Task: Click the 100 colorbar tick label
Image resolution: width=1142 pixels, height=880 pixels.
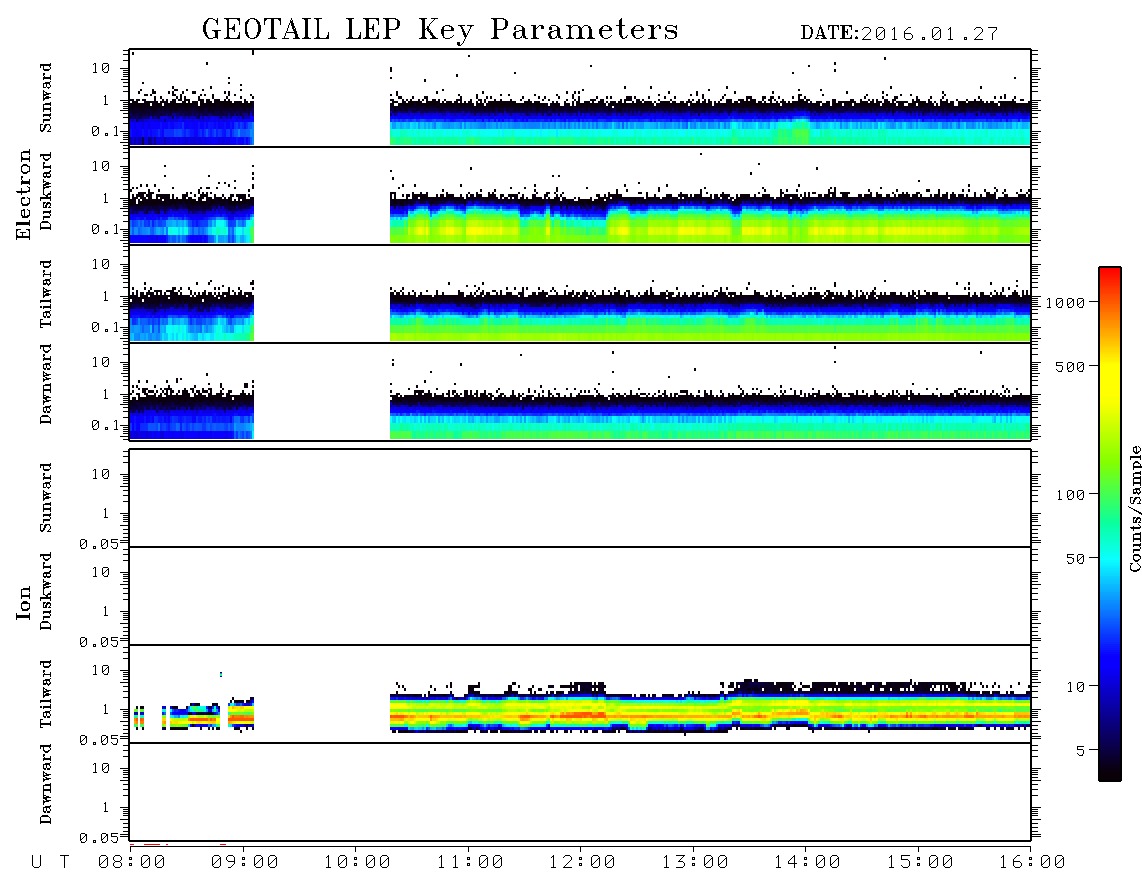Action: pyautogui.click(x=1071, y=495)
